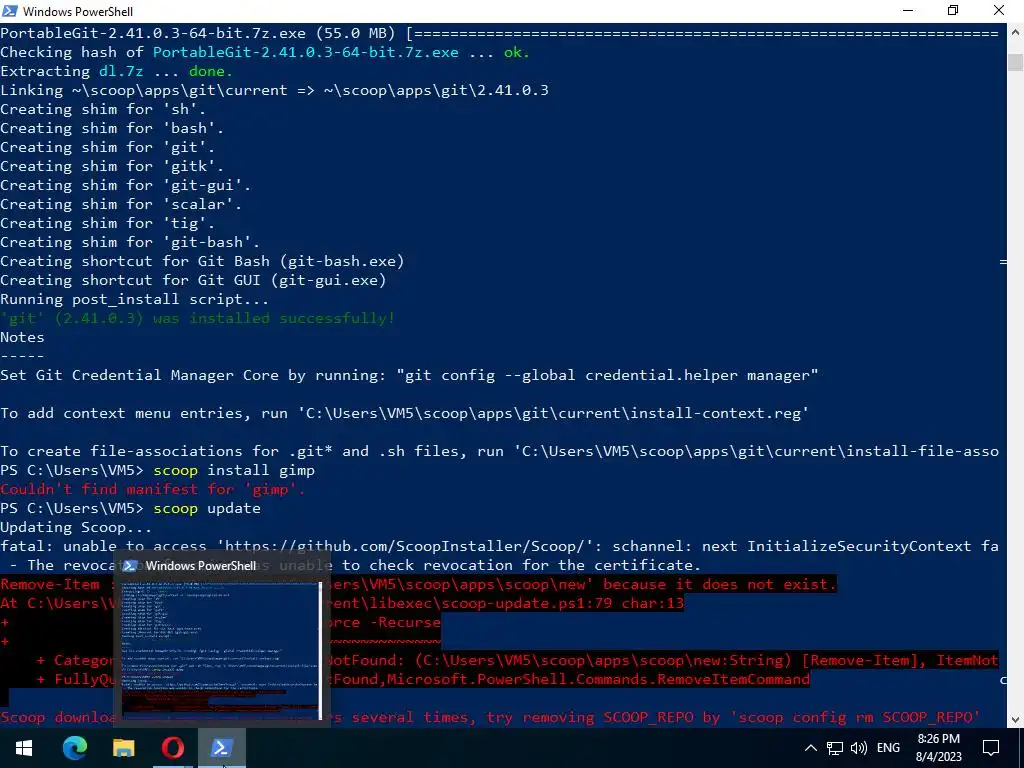Open the Windows Start menu
Screen dimensions: 1024x768
coord(24,748)
